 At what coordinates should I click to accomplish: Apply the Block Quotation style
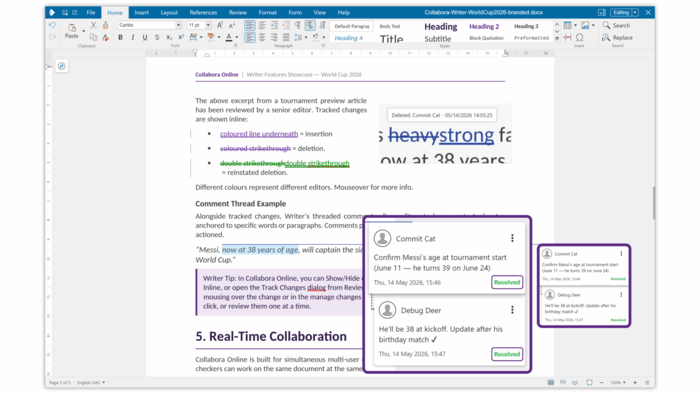pyautogui.click(x=486, y=38)
